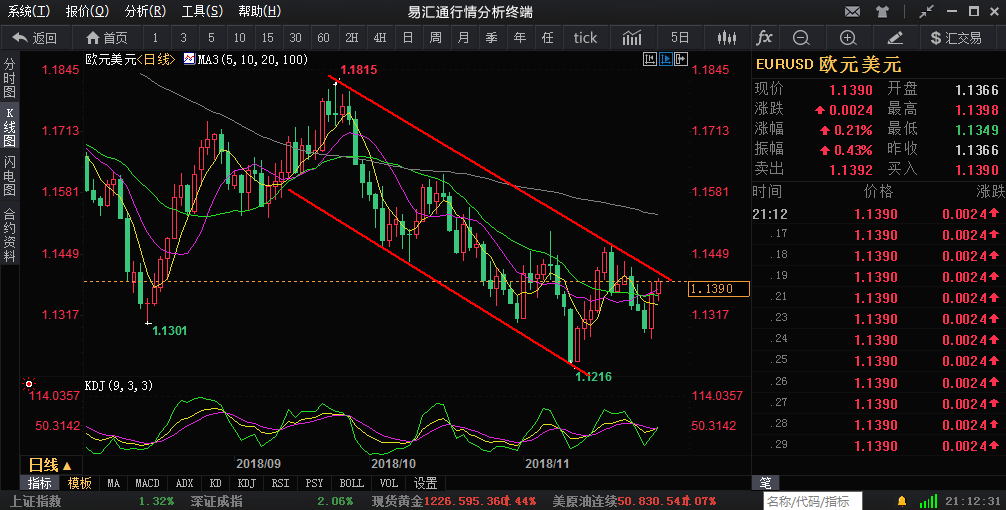Expand the 分析(R) menu
Image resolution: width=1006 pixels, height=510 pixels.
(146, 12)
